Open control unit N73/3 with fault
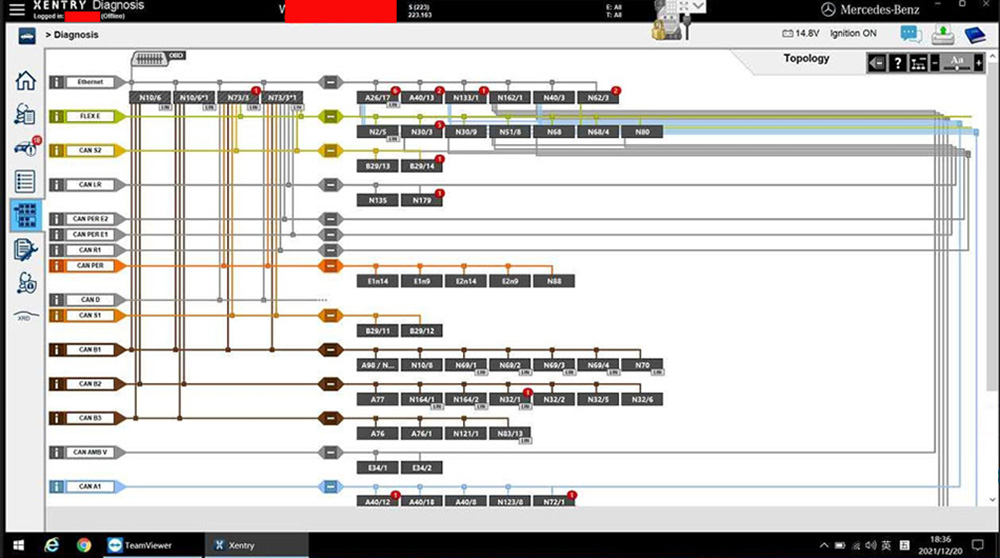The height and width of the screenshot is (558, 1000). pyautogui.click(x=238, y=98)
